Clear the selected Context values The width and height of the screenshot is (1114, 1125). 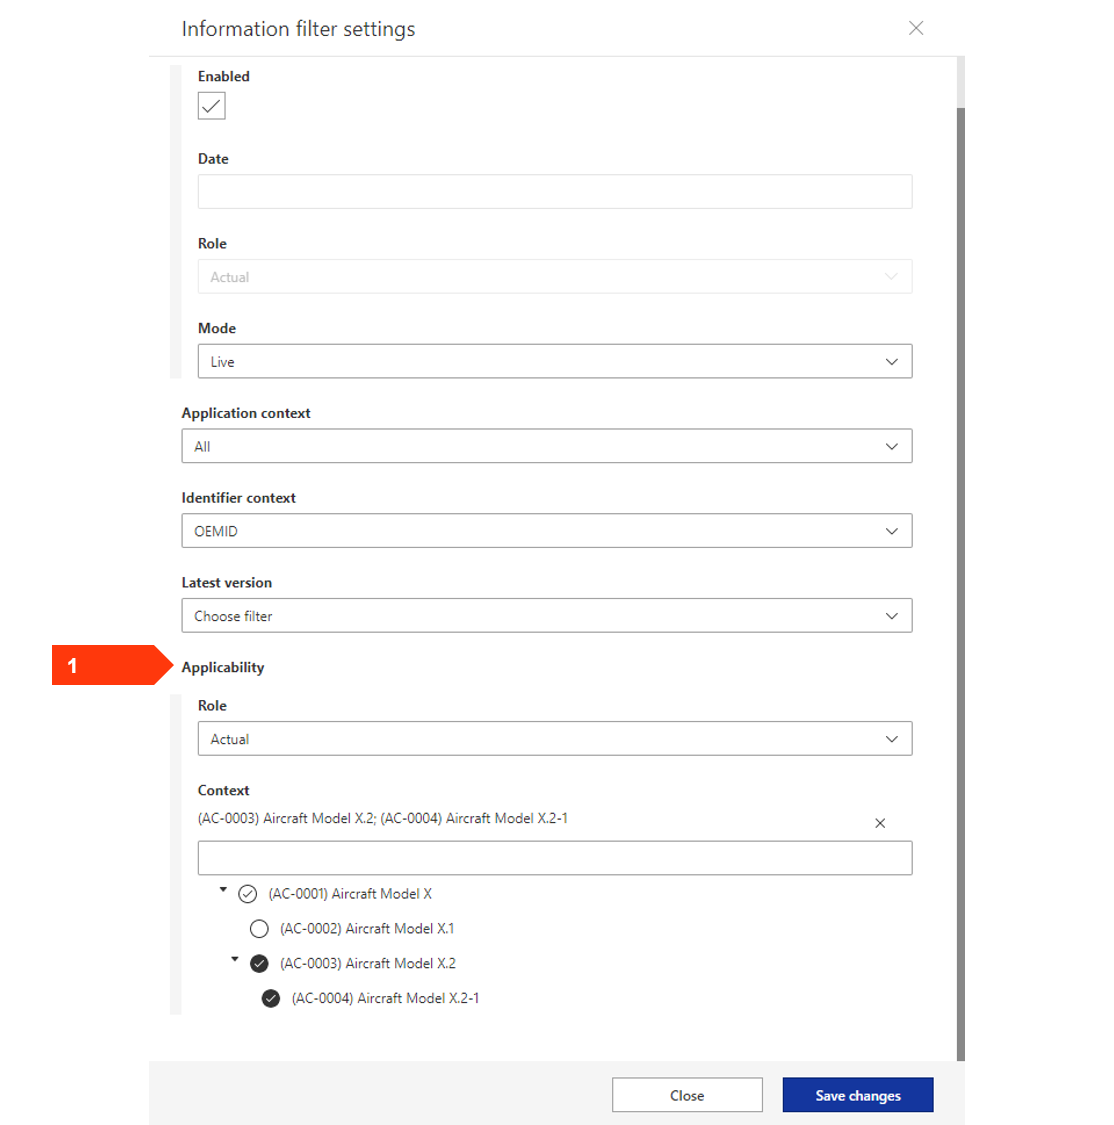880,823
